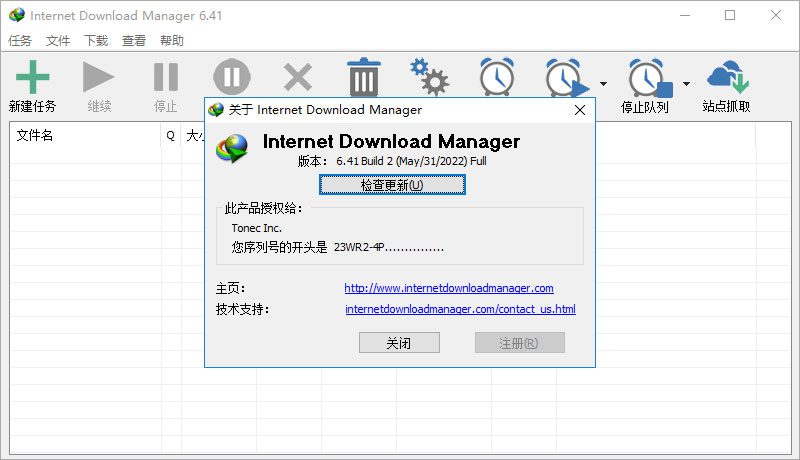Open the 下载 menu
Viewport: 800px width, 460px height.
point(96,41)
